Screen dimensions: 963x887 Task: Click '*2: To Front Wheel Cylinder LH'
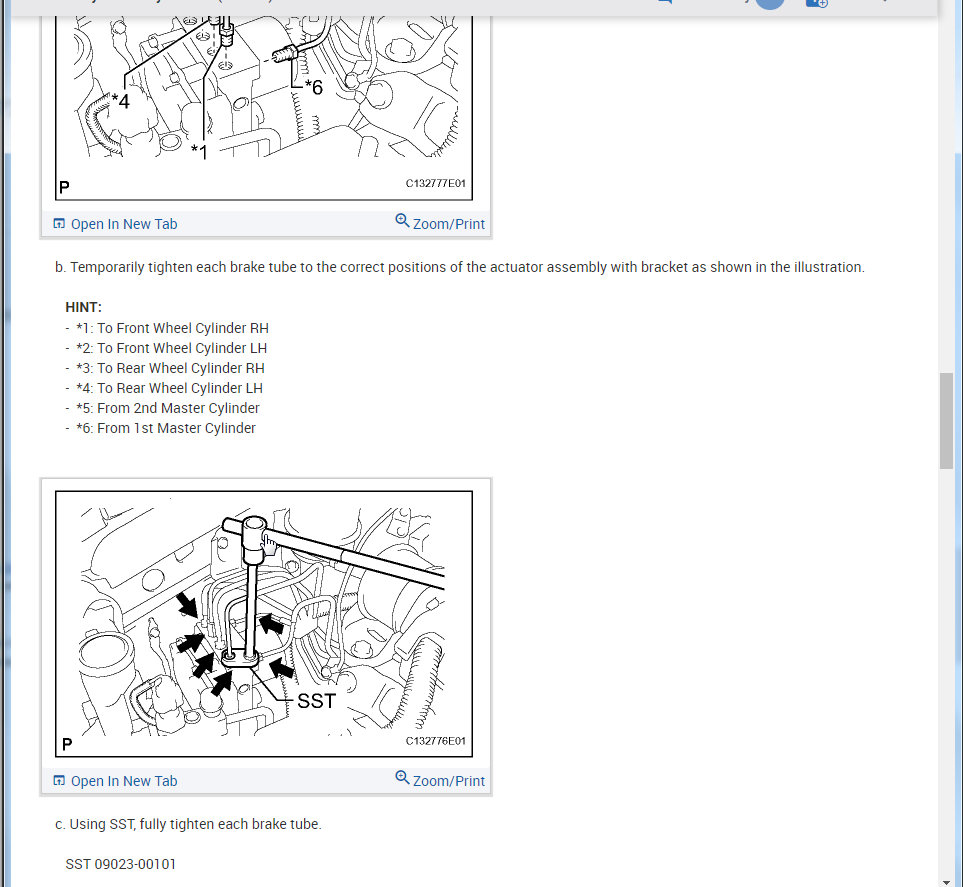coord(171,348)
